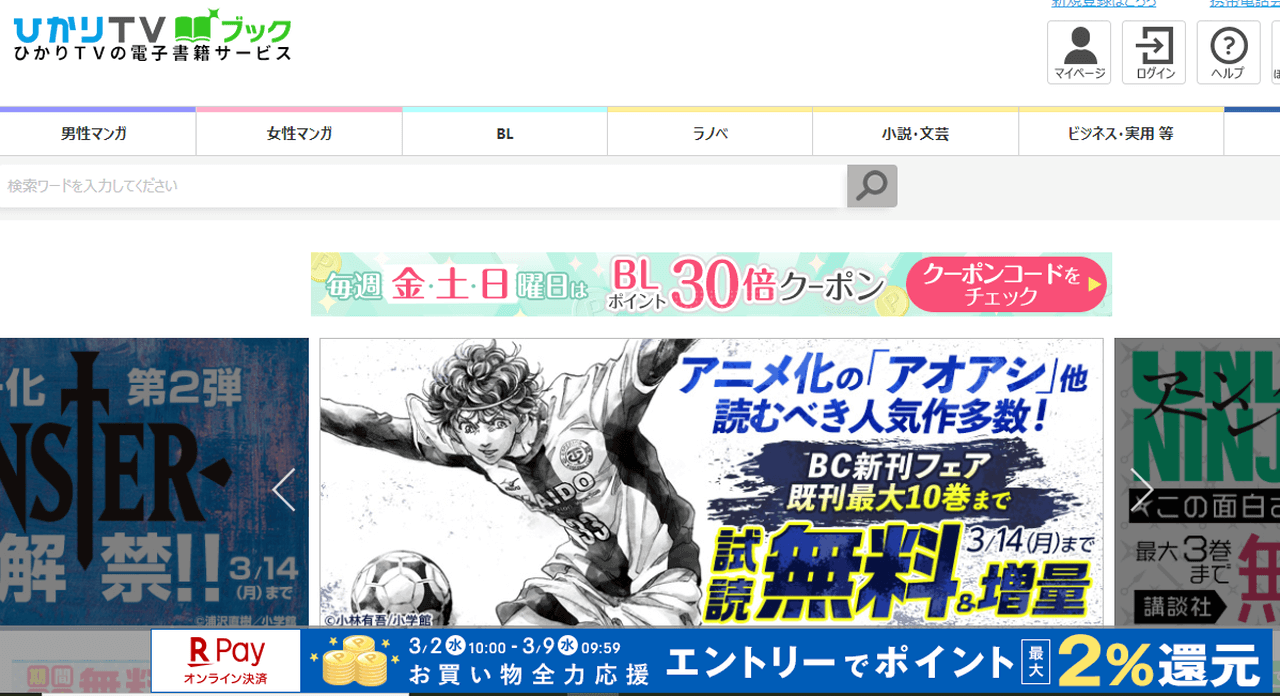Go to the ひかりTVブック home logo
Viewport: 1280px width, 696px height.
(152, 36)
